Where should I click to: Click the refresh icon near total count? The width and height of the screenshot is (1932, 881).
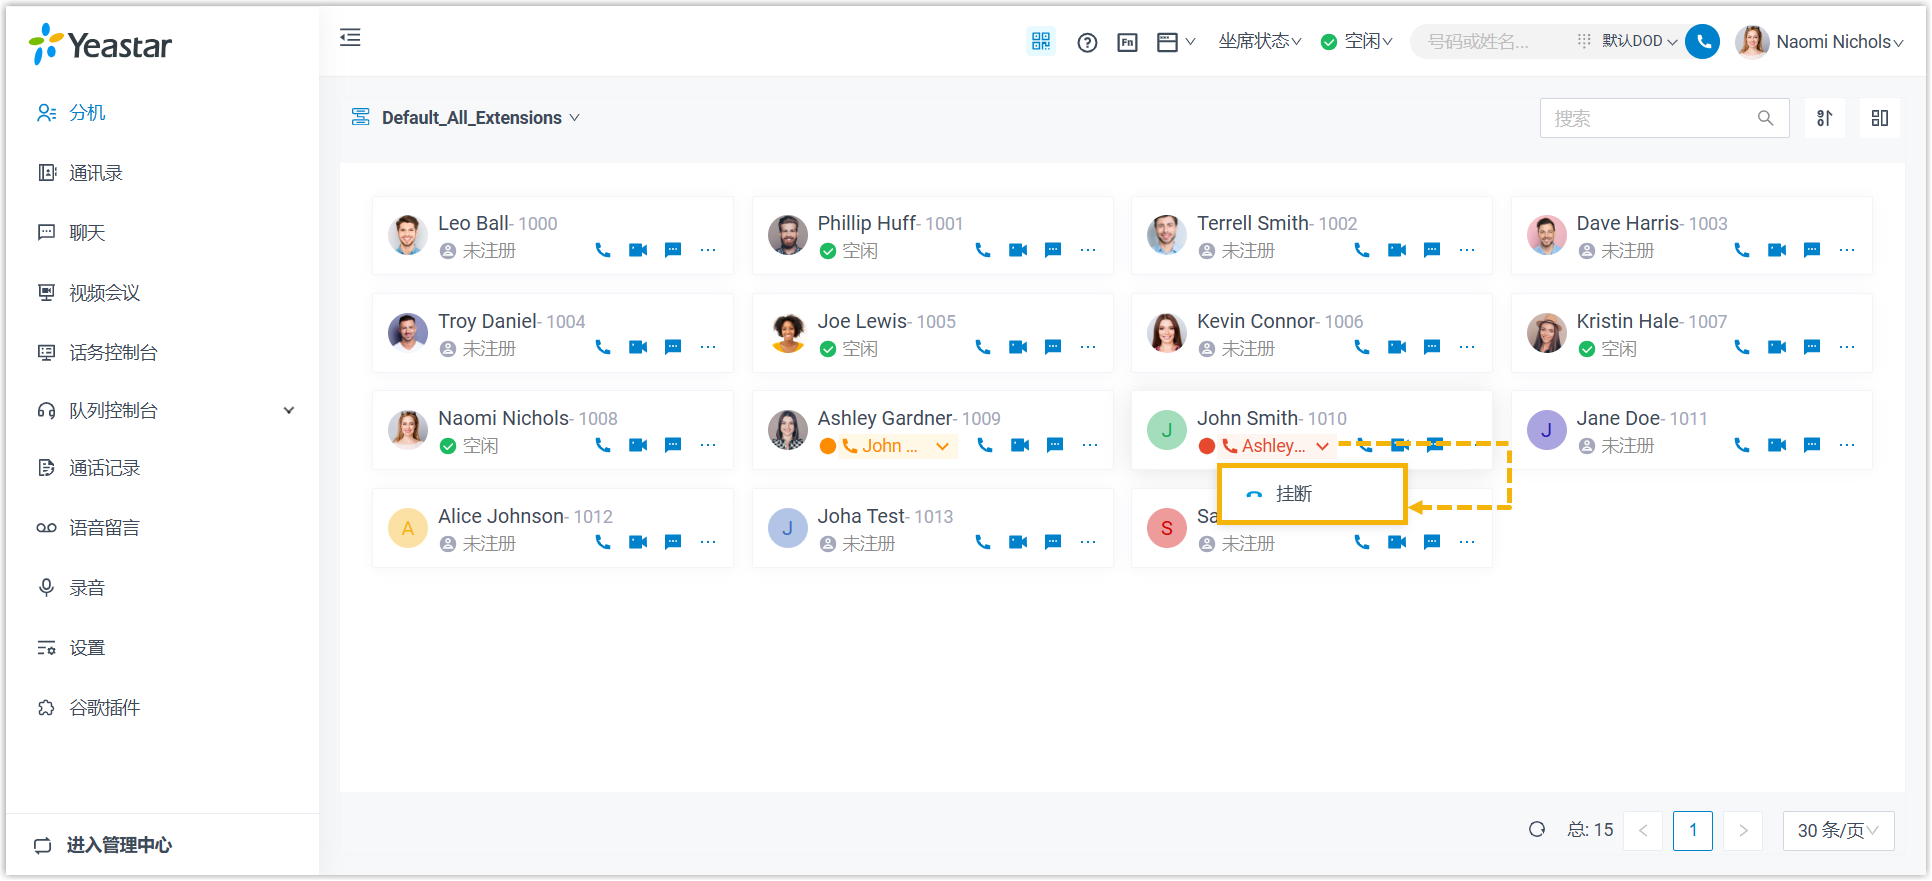[x=1537, y=829]
